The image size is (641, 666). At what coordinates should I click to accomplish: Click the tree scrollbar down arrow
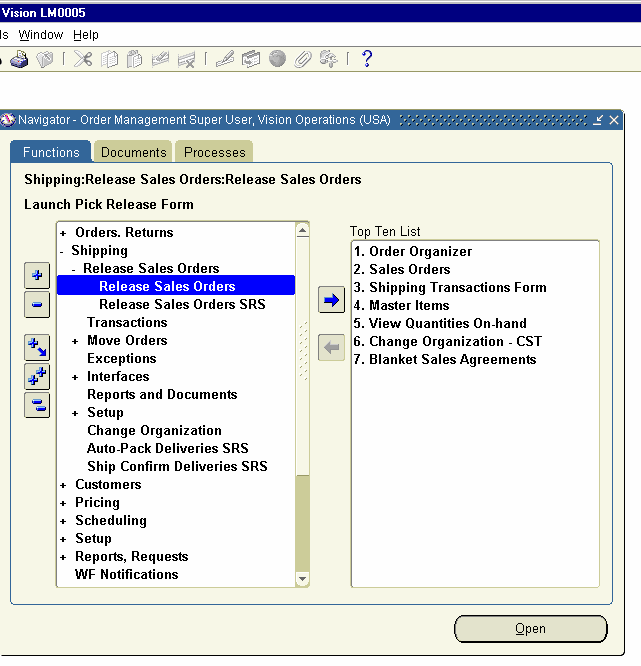tap(302, 579)
